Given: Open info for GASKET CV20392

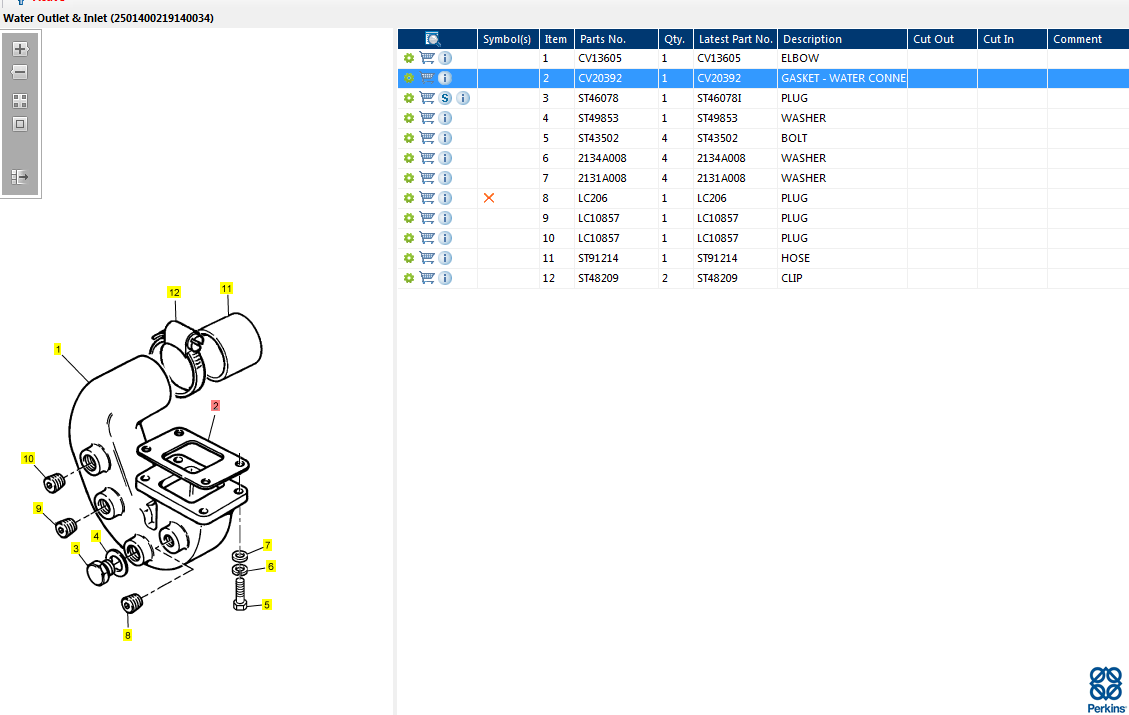Looking at the screenshot, I should tap(446, 78).
